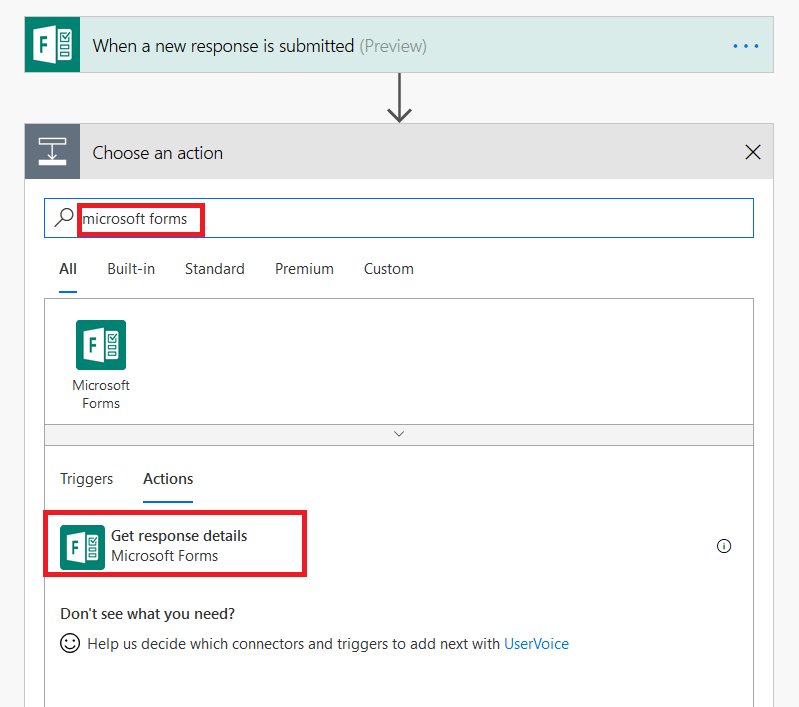Click the info icon for Get response details
The height and width of the screenshot is (707, 799).
724,546
